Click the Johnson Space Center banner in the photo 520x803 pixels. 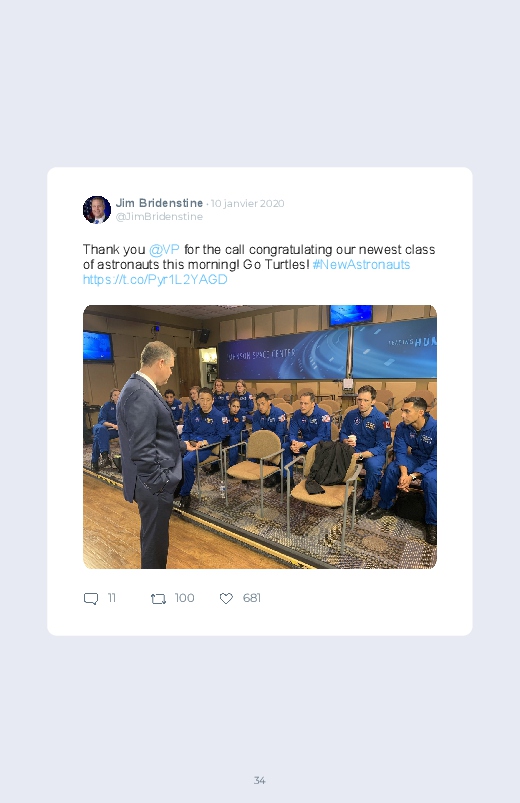(281, 355)
